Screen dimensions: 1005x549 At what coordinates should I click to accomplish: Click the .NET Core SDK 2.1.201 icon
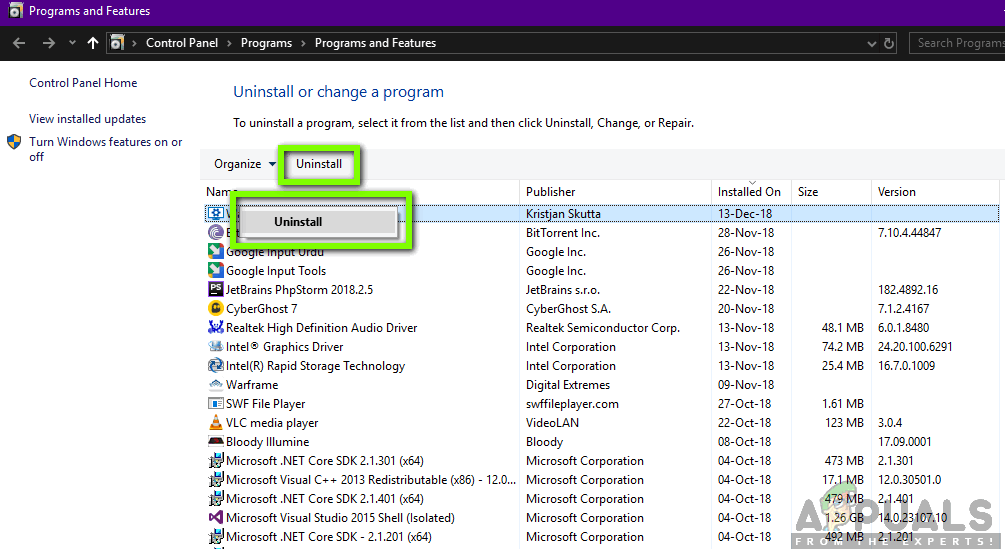[x=216, y=536]
